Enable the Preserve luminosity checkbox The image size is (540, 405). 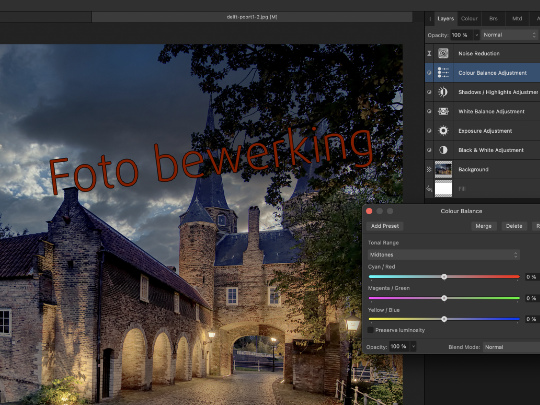point(371,330)
